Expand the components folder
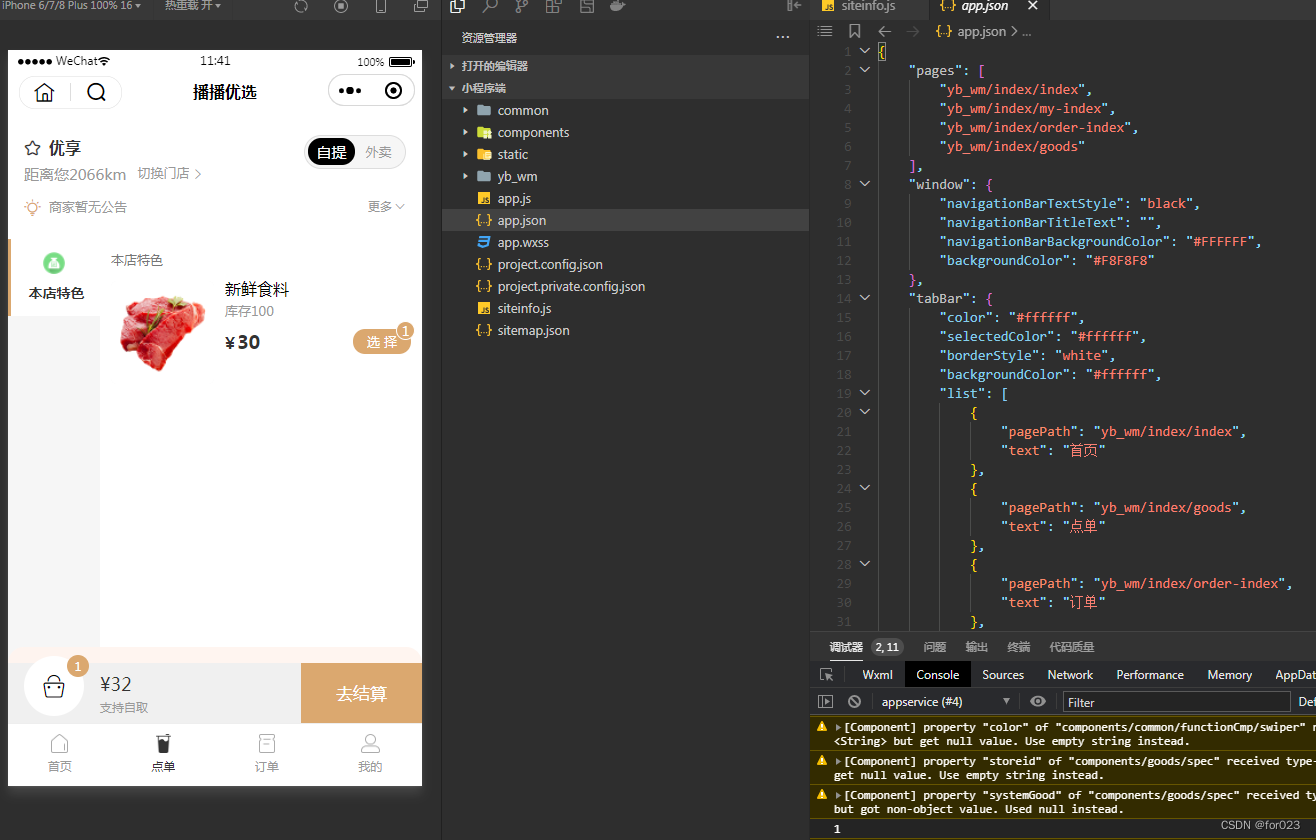 click(625, 132)
